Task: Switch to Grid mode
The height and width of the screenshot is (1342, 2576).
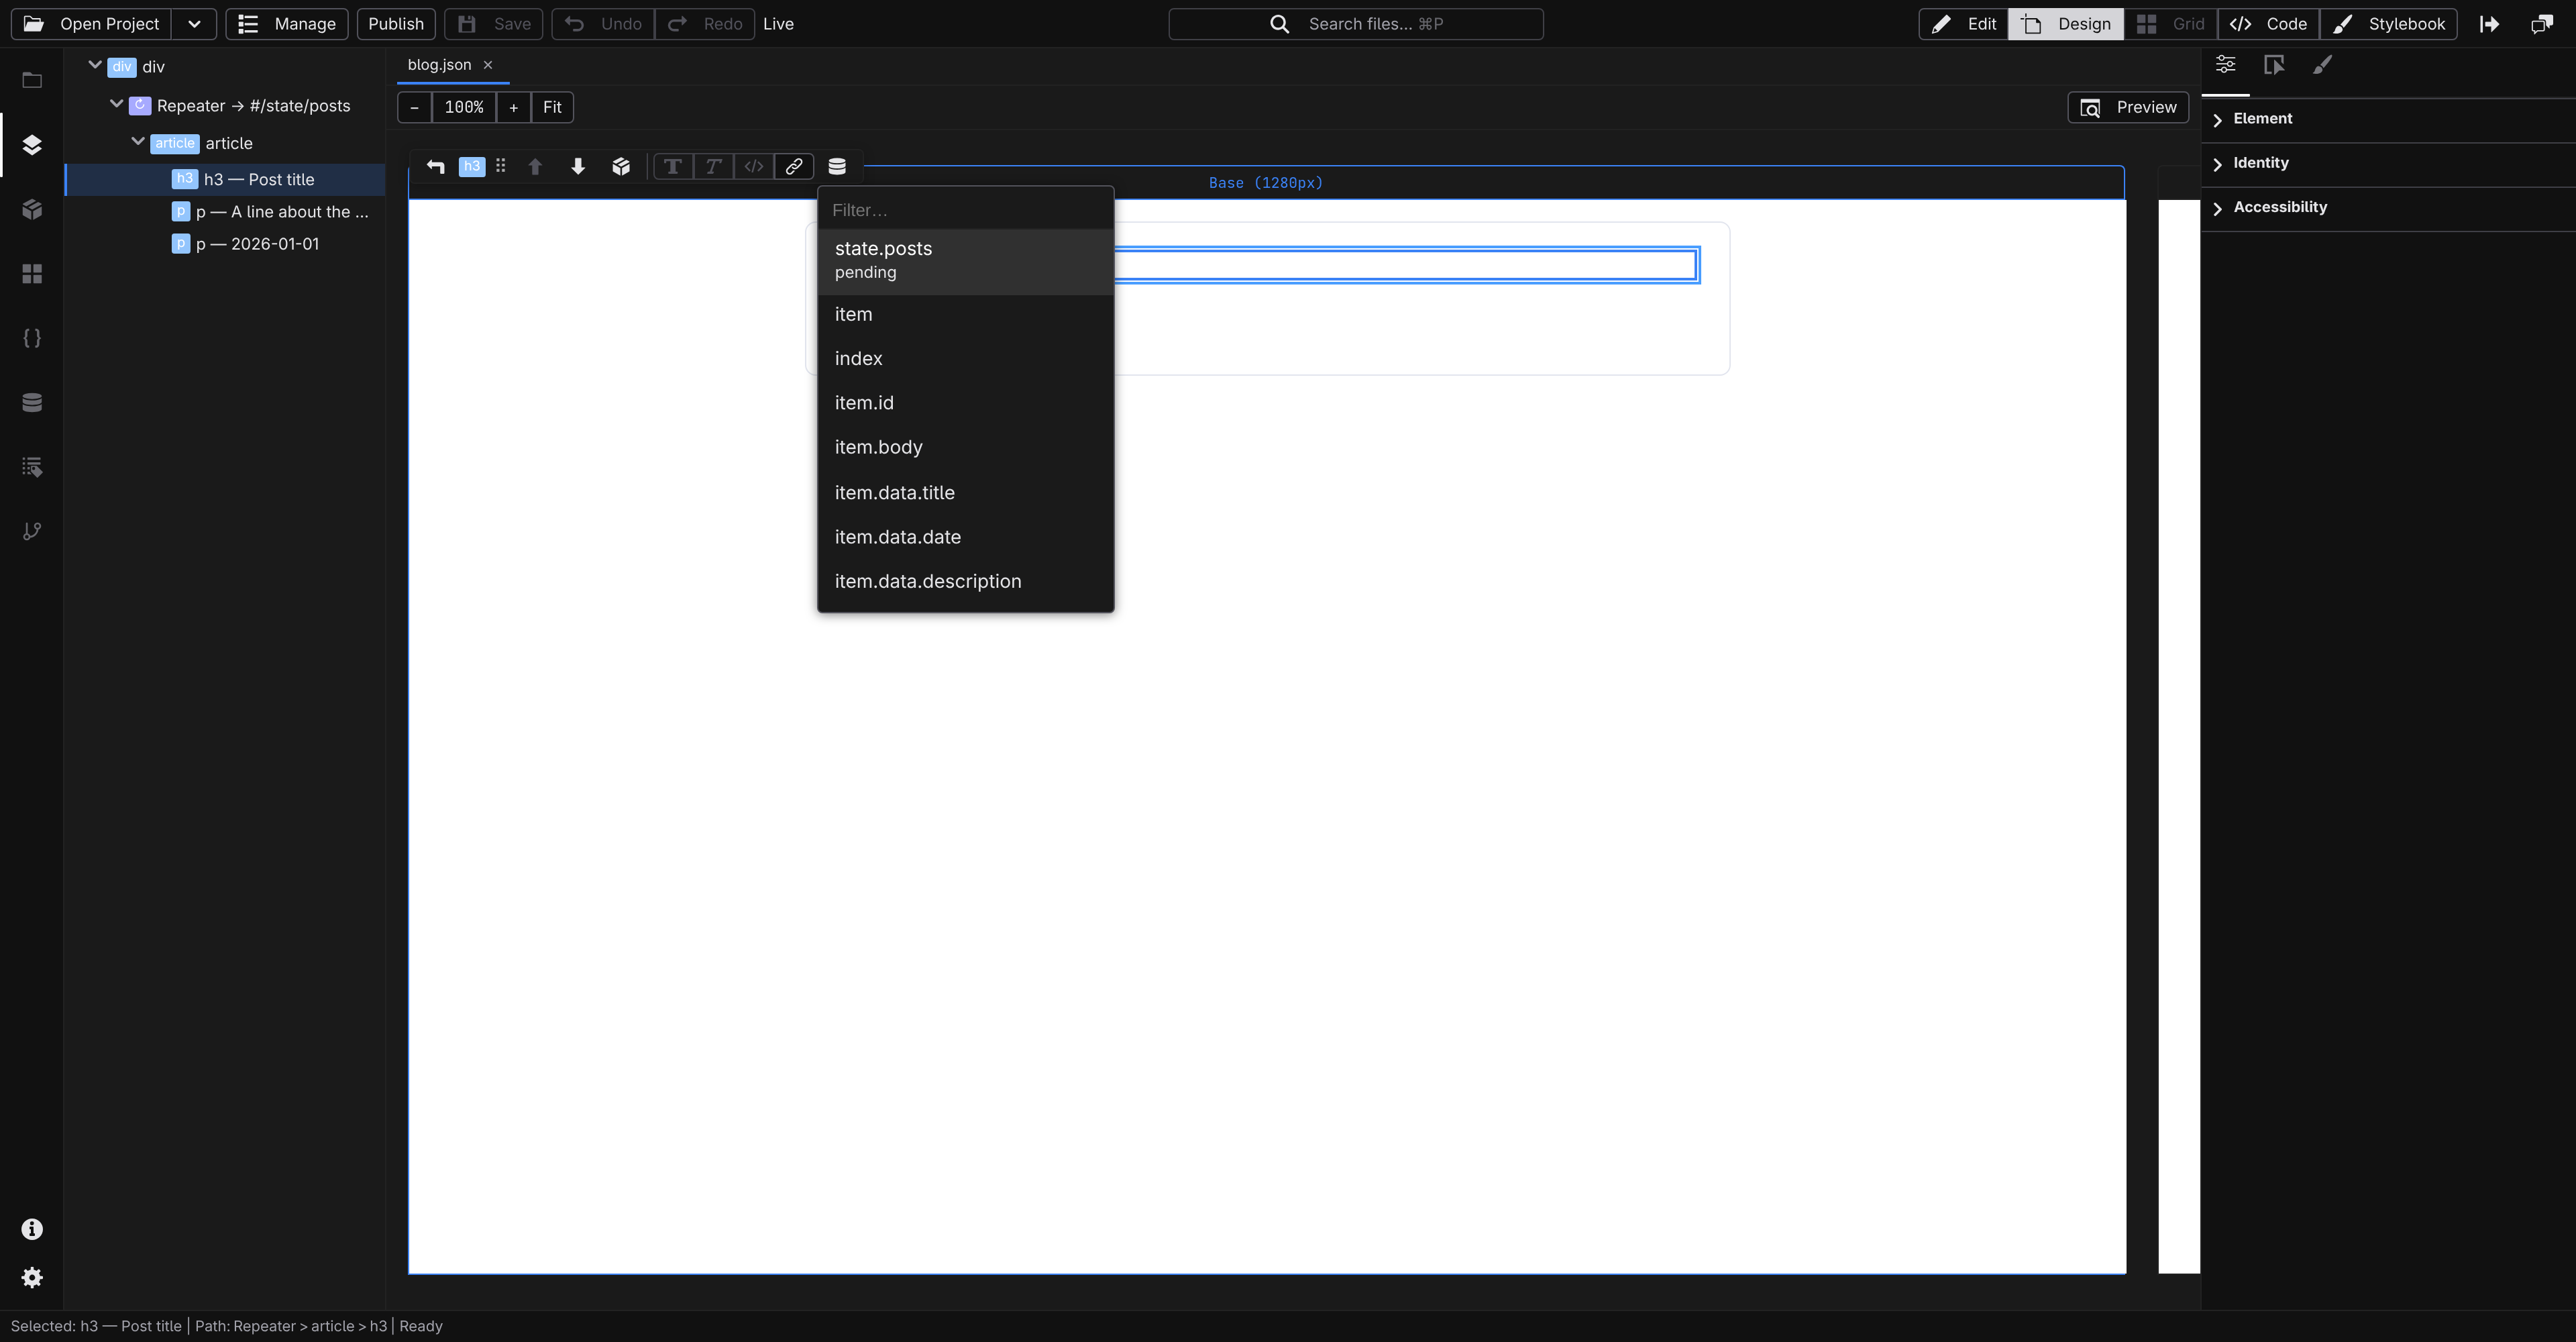Action: tap(2170, 24)
